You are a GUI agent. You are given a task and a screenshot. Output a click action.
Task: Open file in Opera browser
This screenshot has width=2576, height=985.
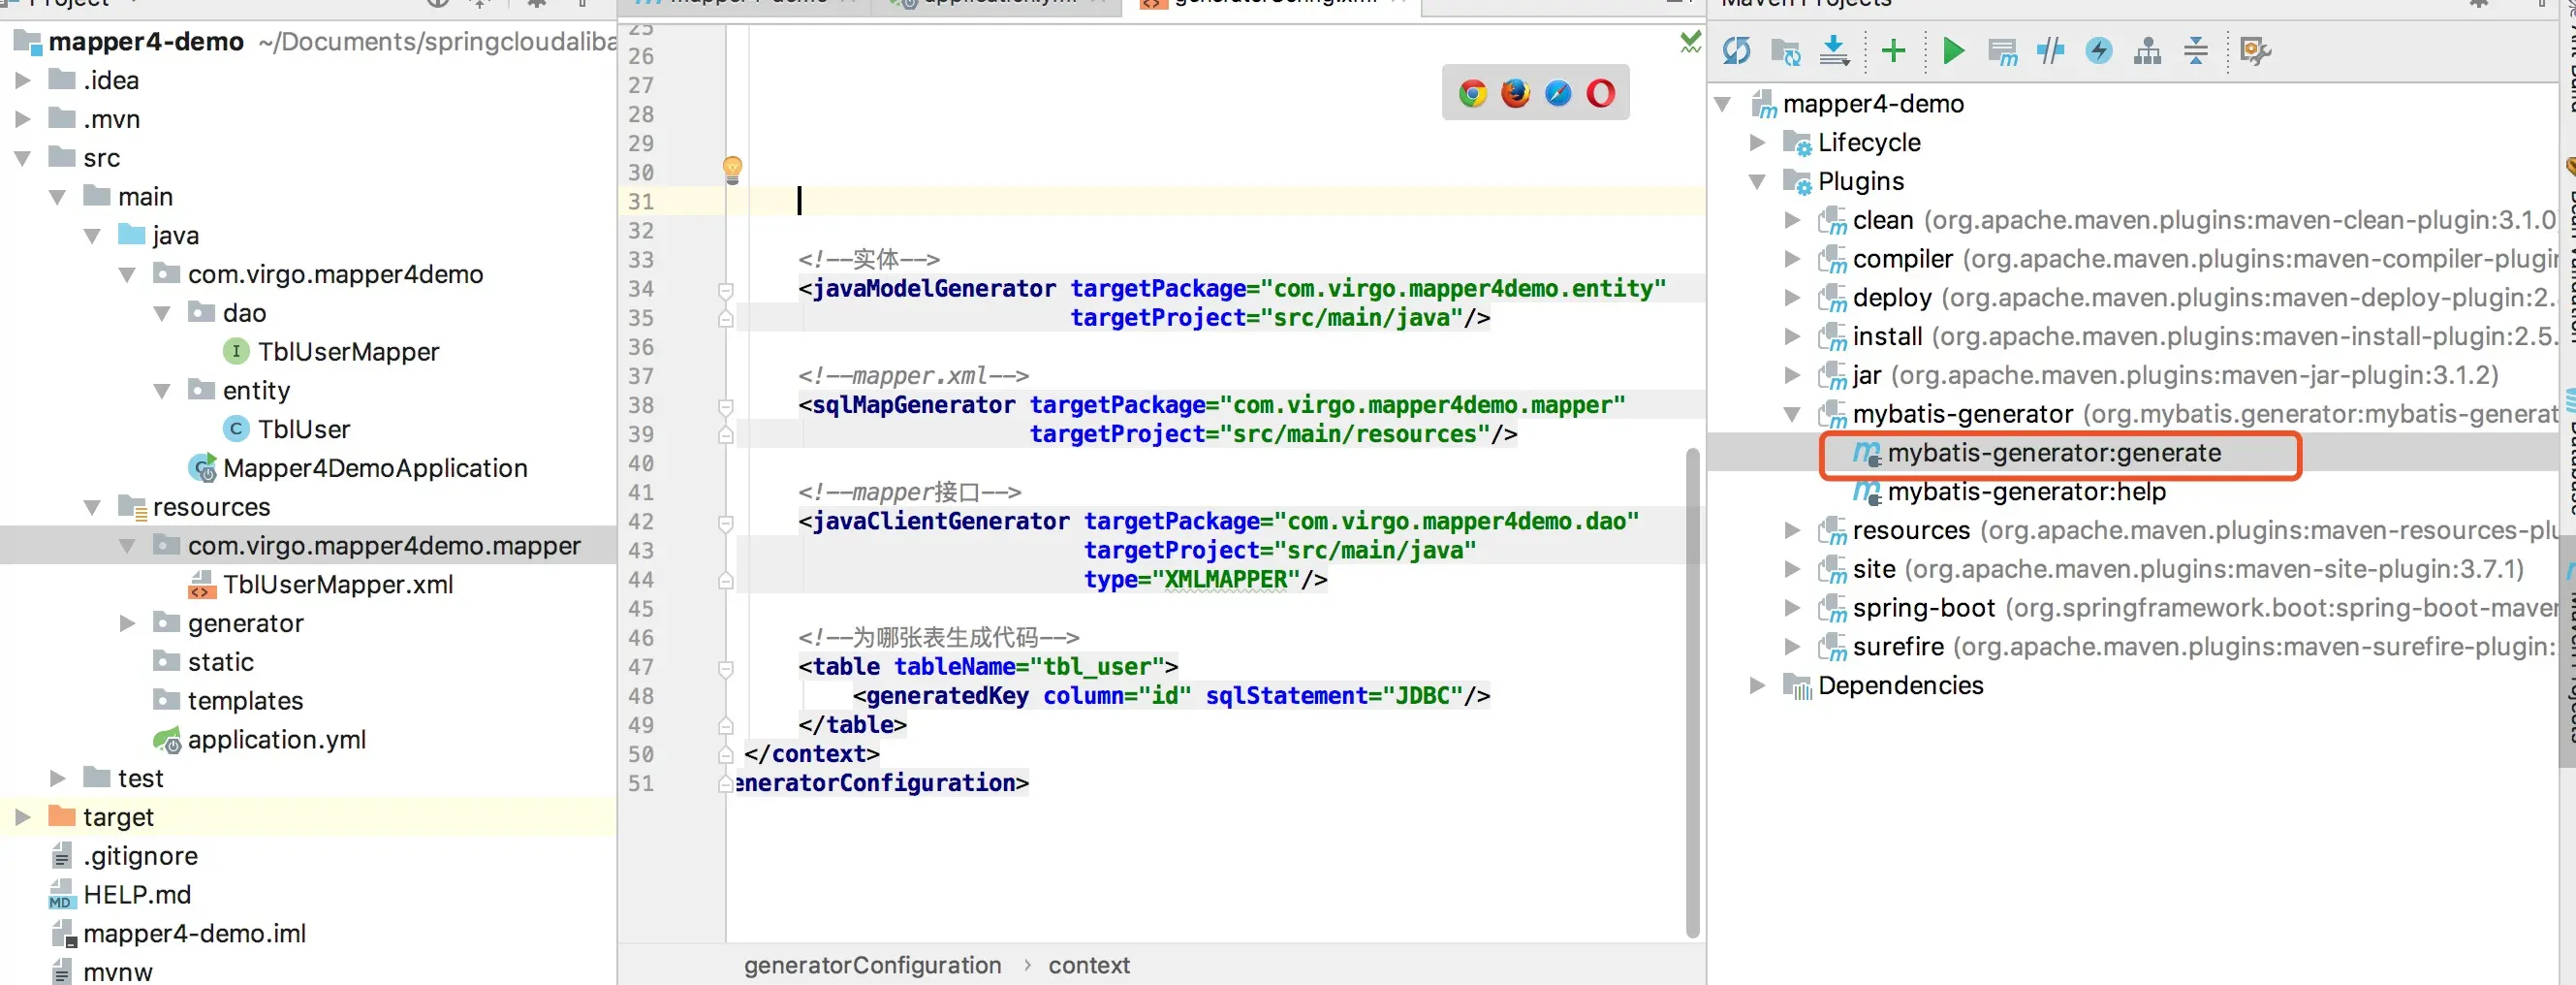click(1600, 93)
